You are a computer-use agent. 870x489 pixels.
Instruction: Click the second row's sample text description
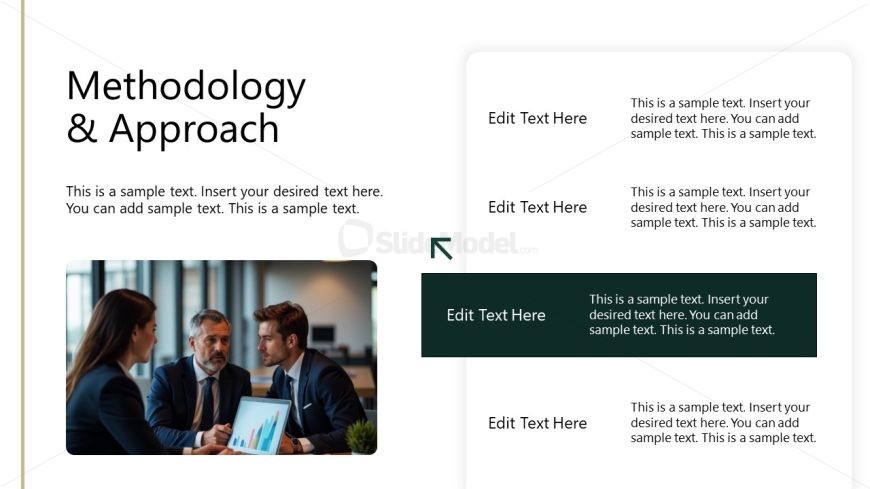pyautogui.click(x=723, y=207)
